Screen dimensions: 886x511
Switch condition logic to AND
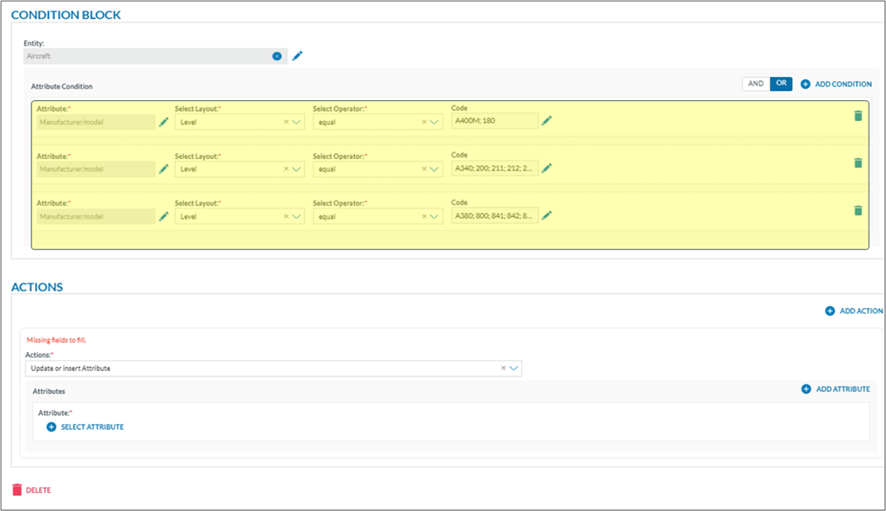pyautogui.click(x=755, y=84)
